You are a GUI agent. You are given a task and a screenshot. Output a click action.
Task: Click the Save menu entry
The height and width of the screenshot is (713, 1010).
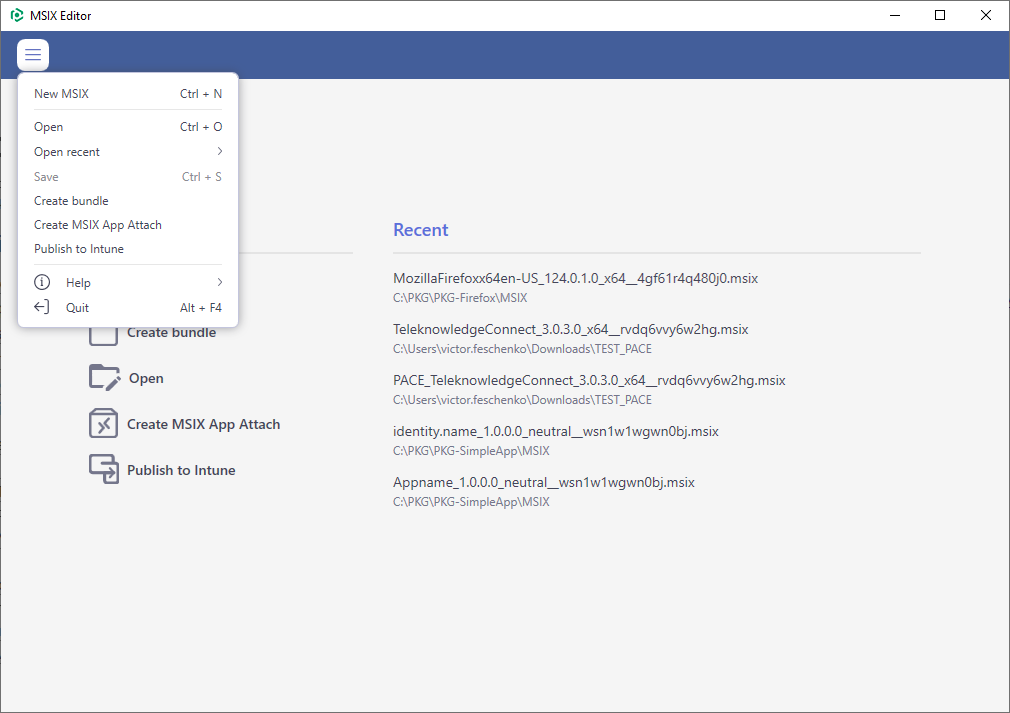pos(128,176)
